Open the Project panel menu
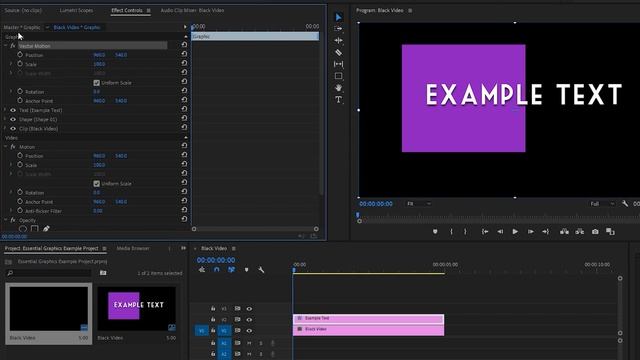 (104, 248)
